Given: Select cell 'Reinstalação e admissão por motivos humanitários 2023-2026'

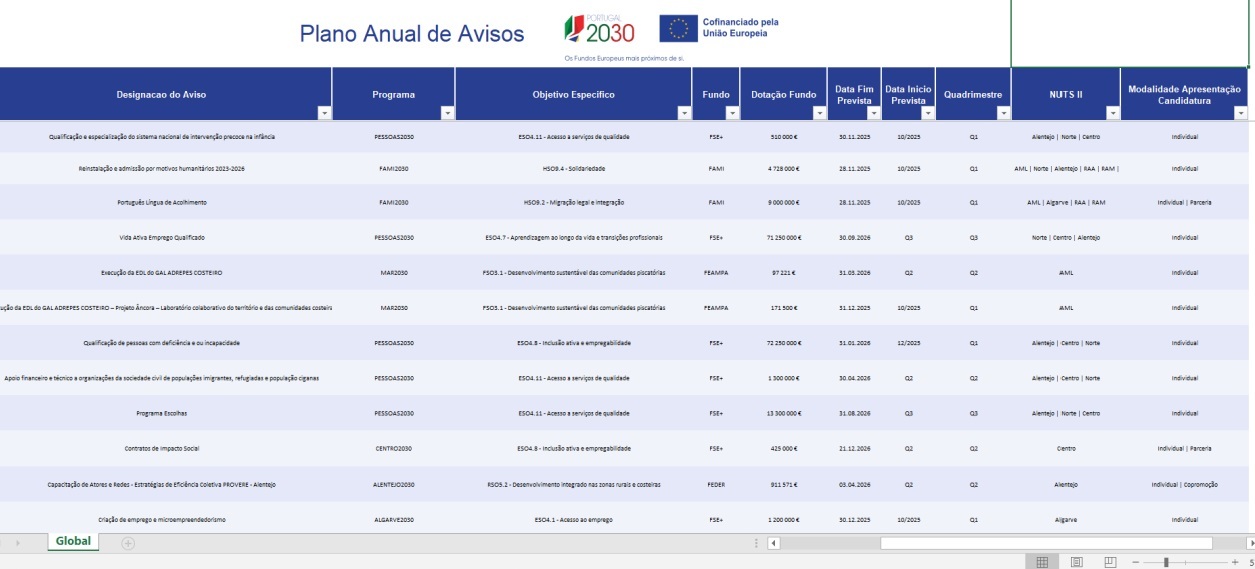Looking at the screenshot, I should pos(162,168).
